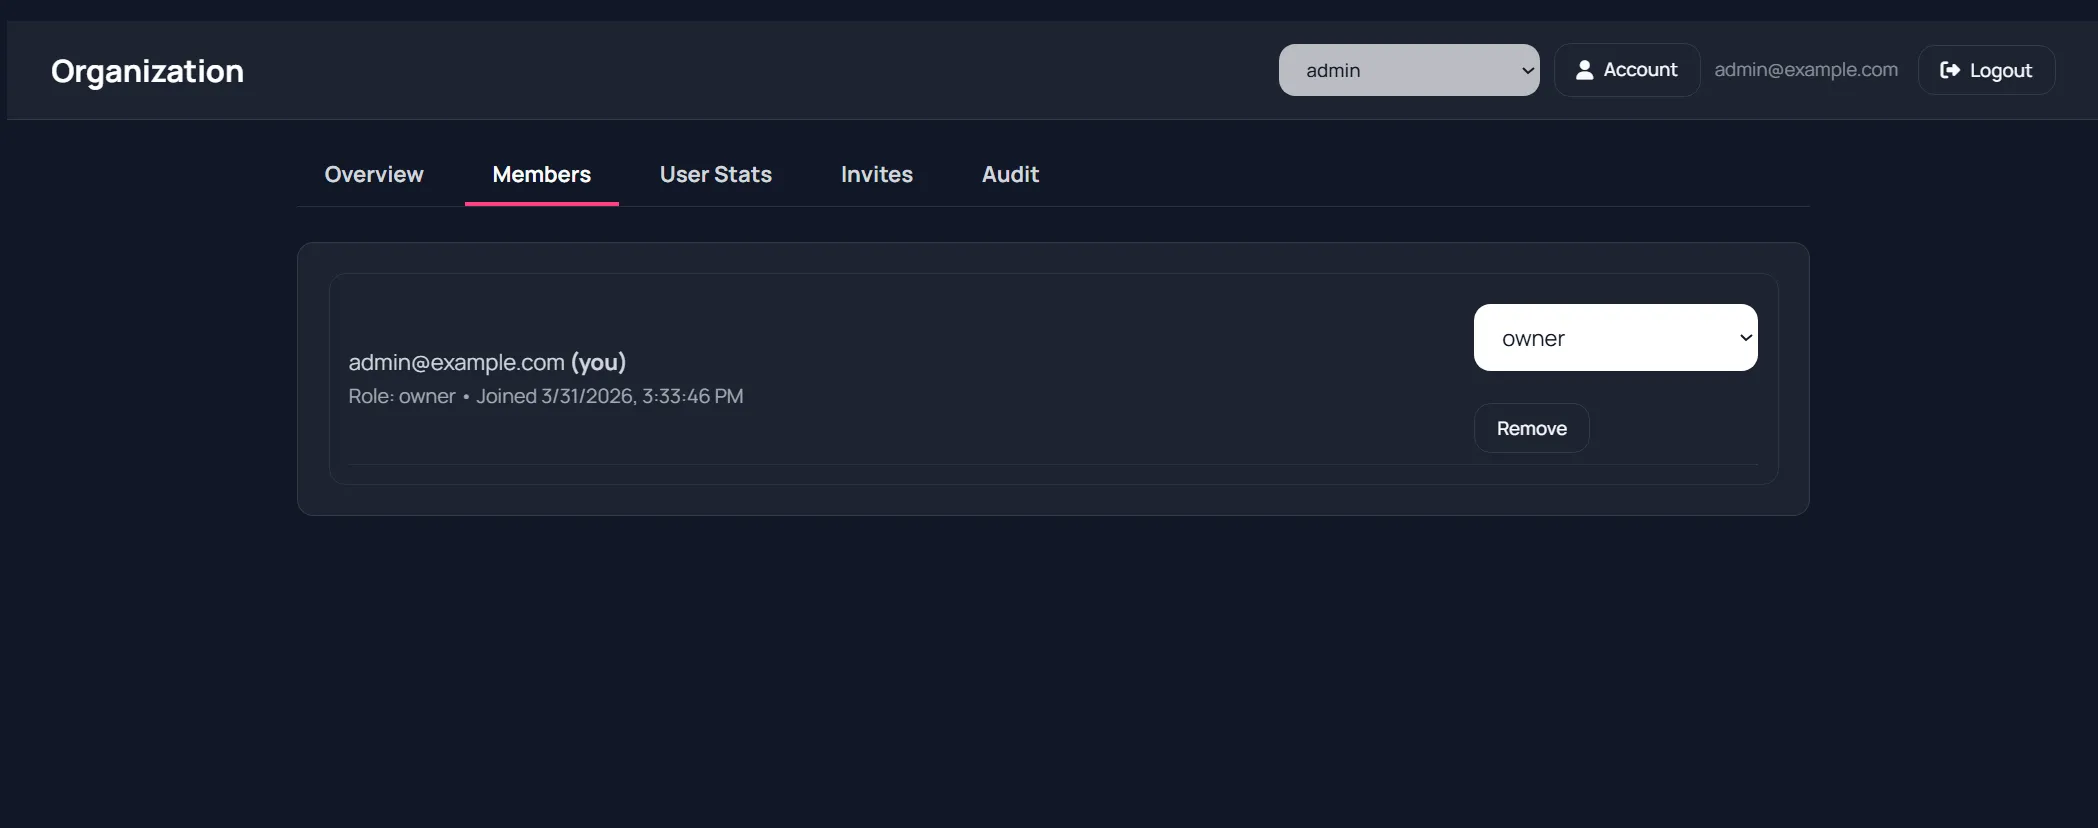Click the Role: owner text in member details
The image size is (2098, 828).
point(401,396)
